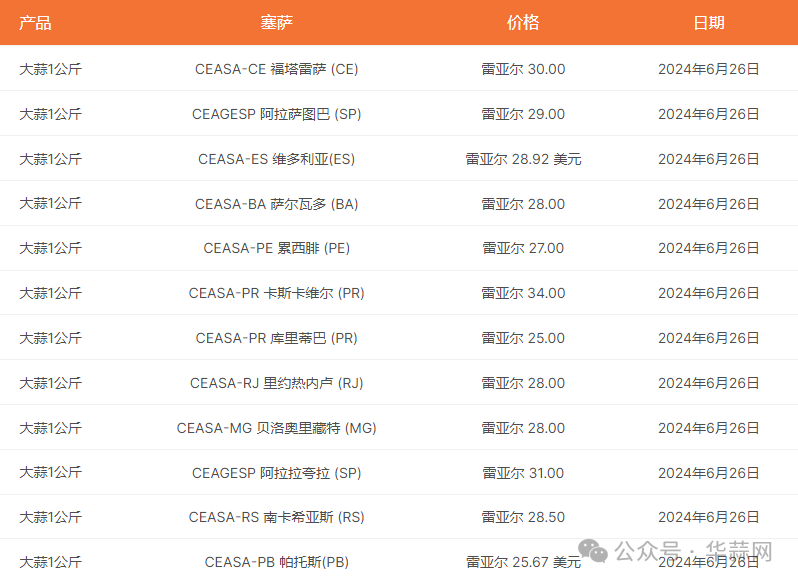Click 大蒜1公斤 in the 阿拉萨图巴 row
The height and width of the screenshot is (583, 798).
tap(50, 114)
